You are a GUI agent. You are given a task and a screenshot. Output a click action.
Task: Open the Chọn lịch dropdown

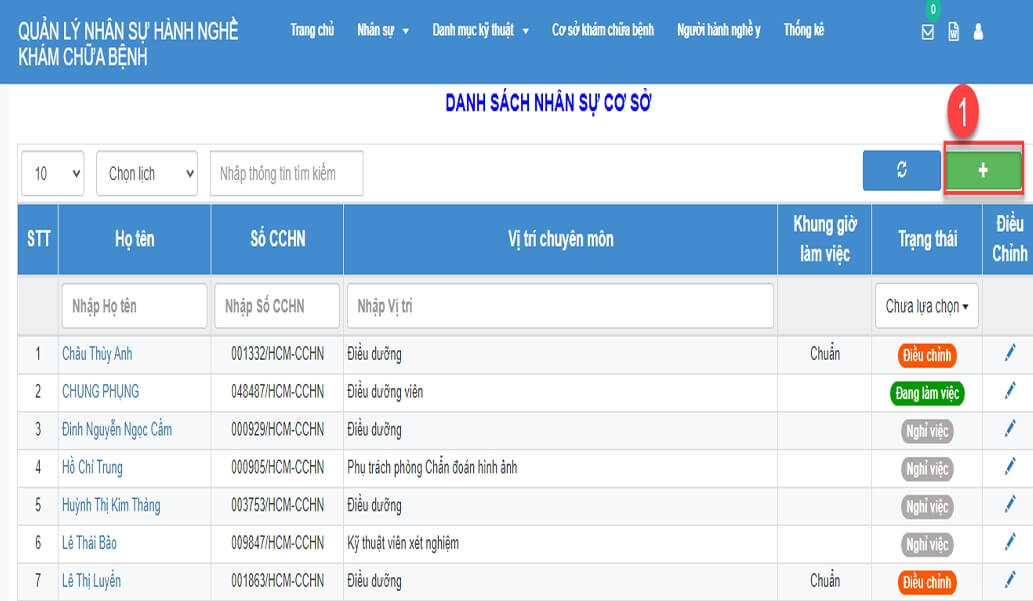pos(147,172)
